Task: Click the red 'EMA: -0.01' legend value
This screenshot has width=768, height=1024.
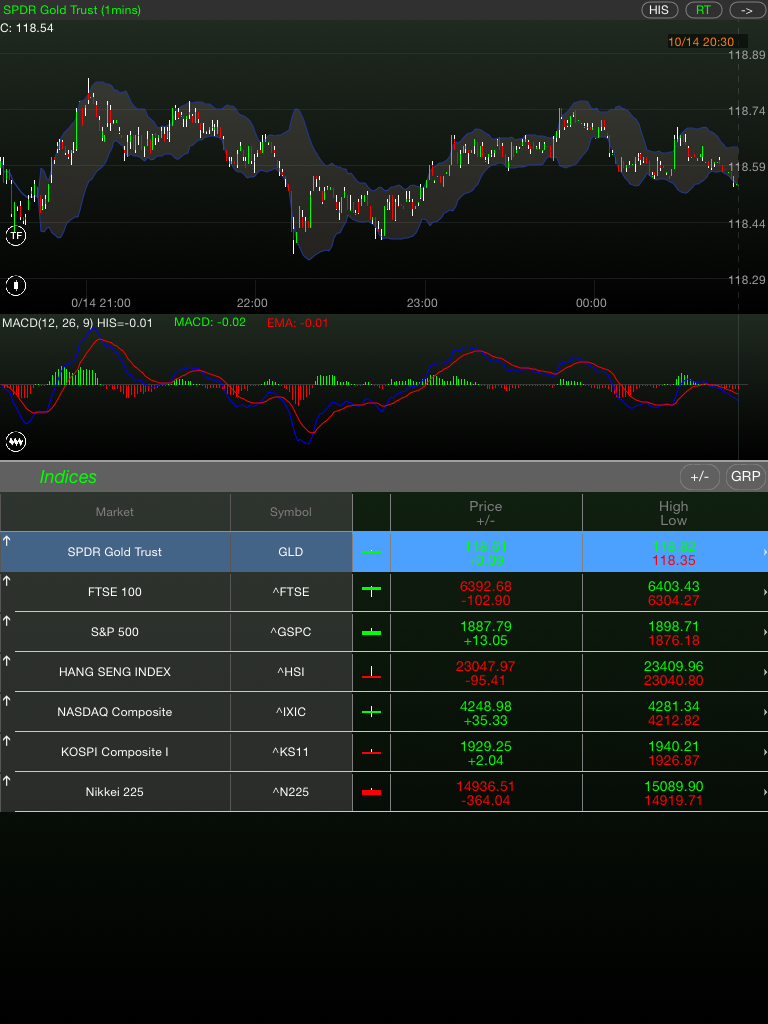Action: 298,323
